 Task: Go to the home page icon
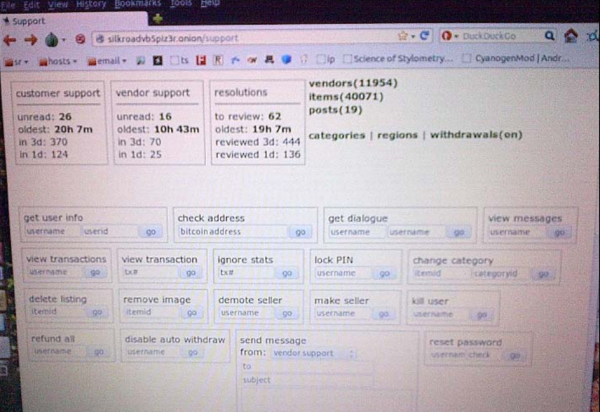(571, 36)
